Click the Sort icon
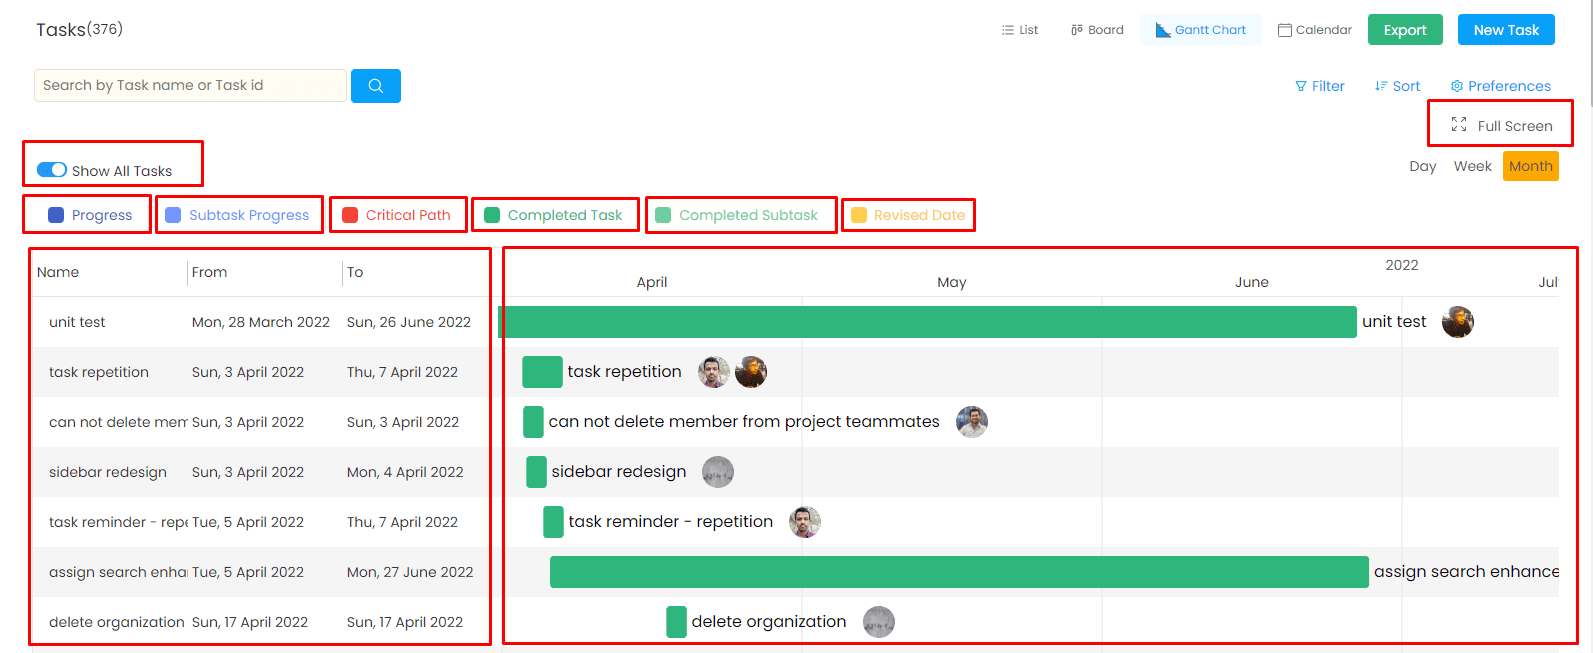The width and height of the screenshot is (1593, 653). point(1381,86)
